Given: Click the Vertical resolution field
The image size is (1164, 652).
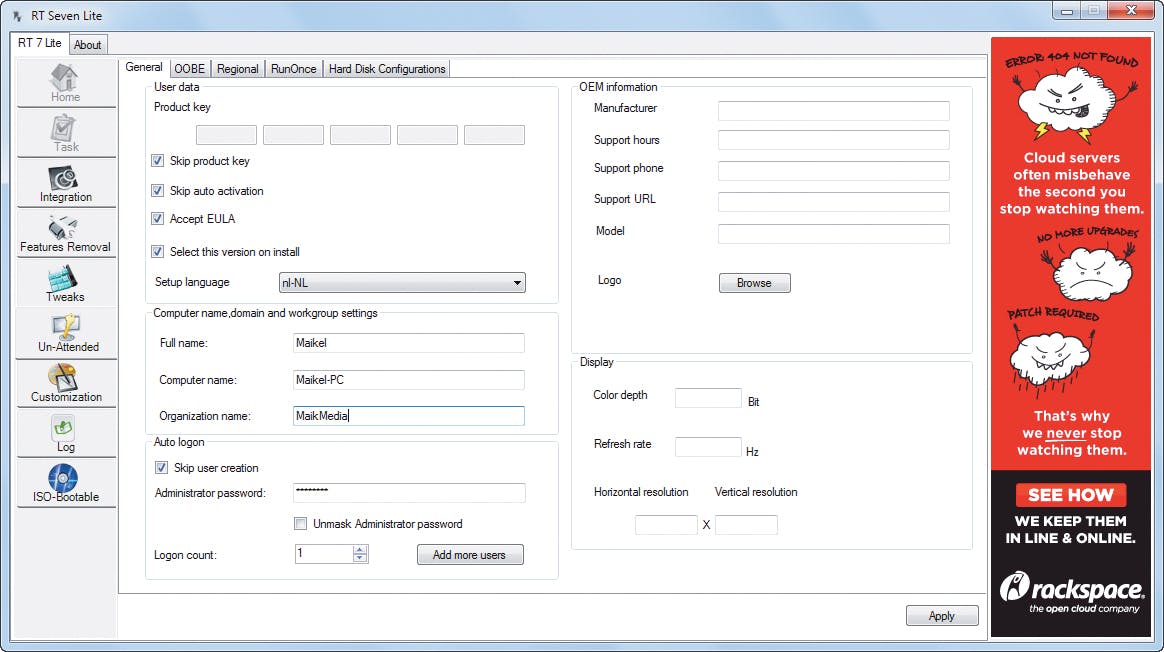Looking at the screenshot, I should [x=746, y=525].
